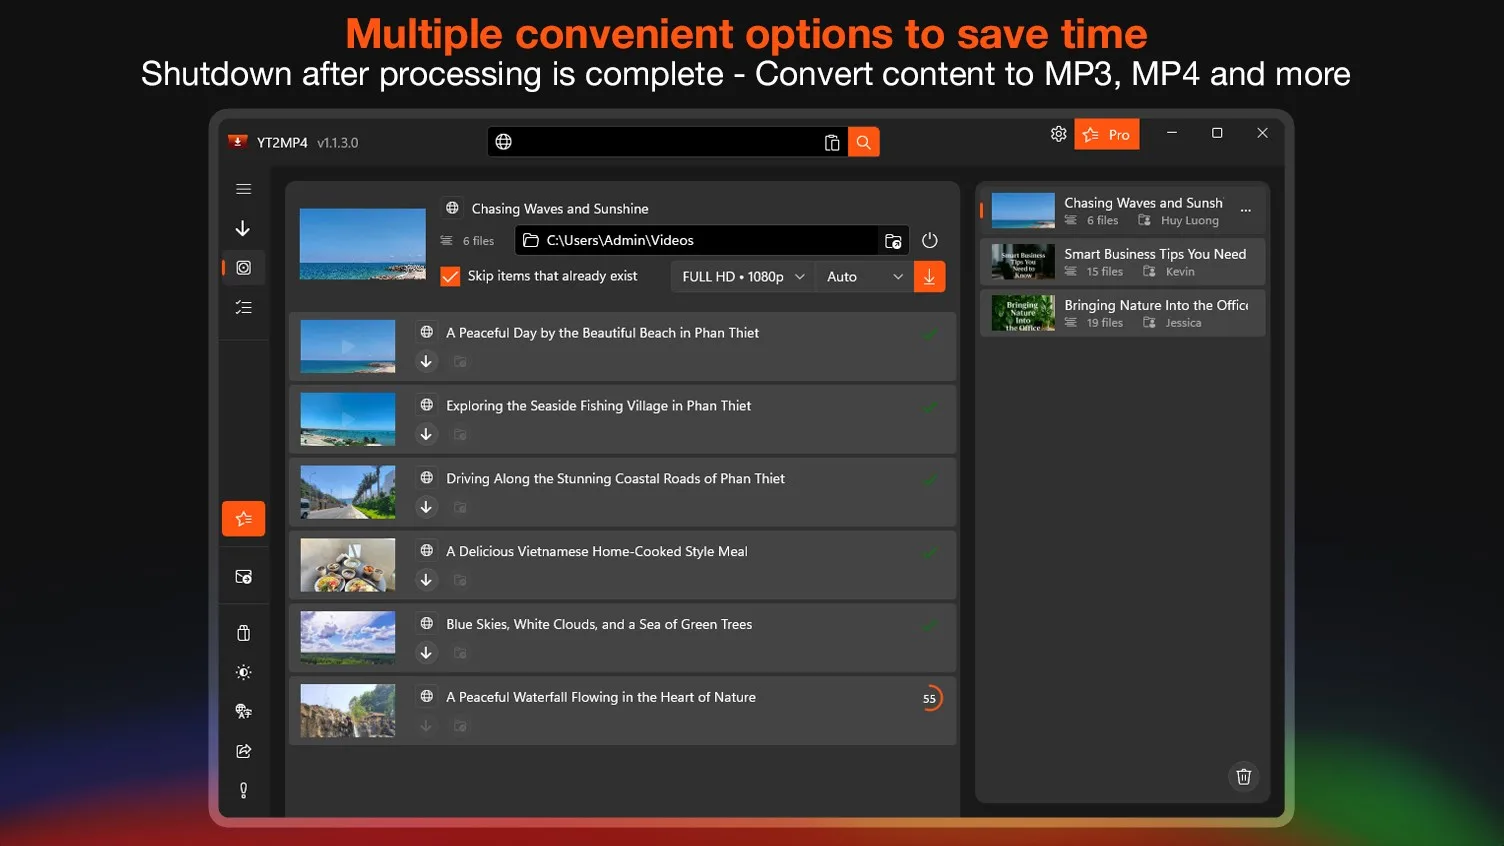Open the Auto format dropdown
The width and height of the screenshot is (1504, 846).
(x=865, y=277)
